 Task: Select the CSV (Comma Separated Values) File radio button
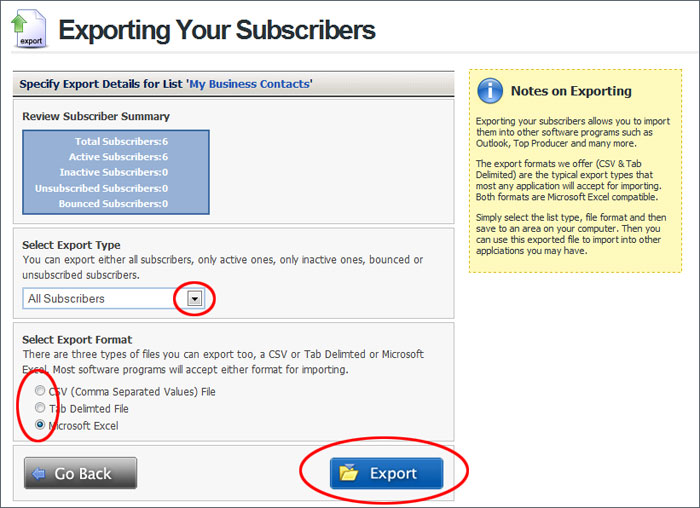tap(40, 391)
